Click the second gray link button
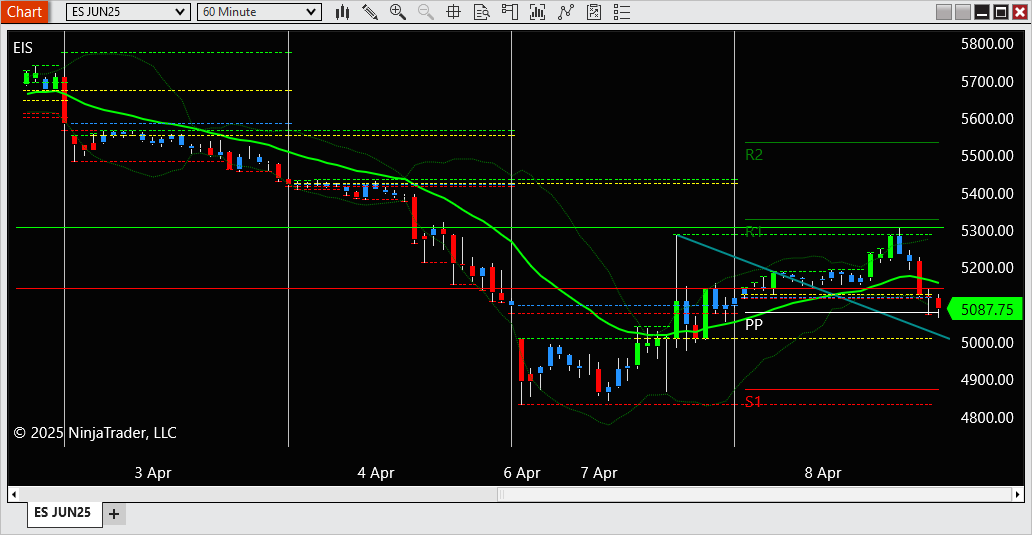1032x535 pixels. [963, 12]
